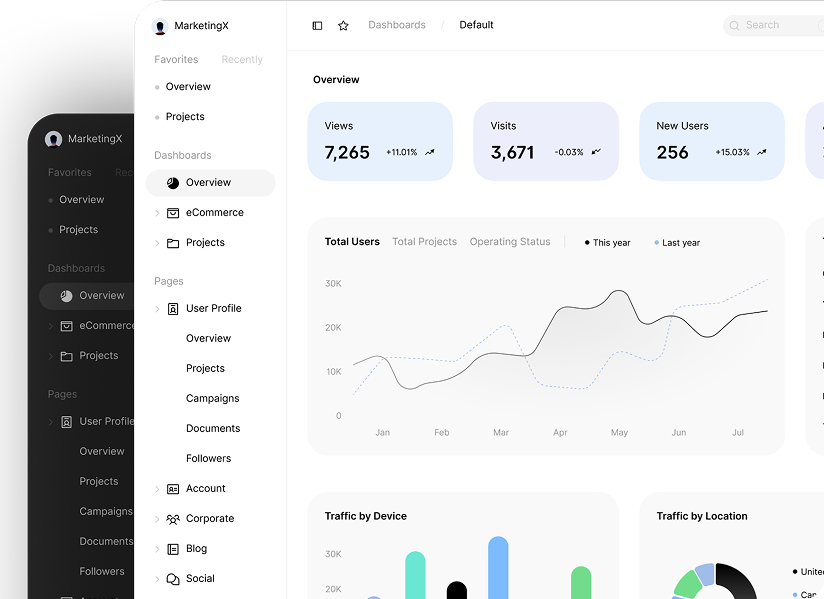The width and height of the screenshot is (824, 599).
Task: Switch to the Operating Status tab
Action: pos(510,242)
